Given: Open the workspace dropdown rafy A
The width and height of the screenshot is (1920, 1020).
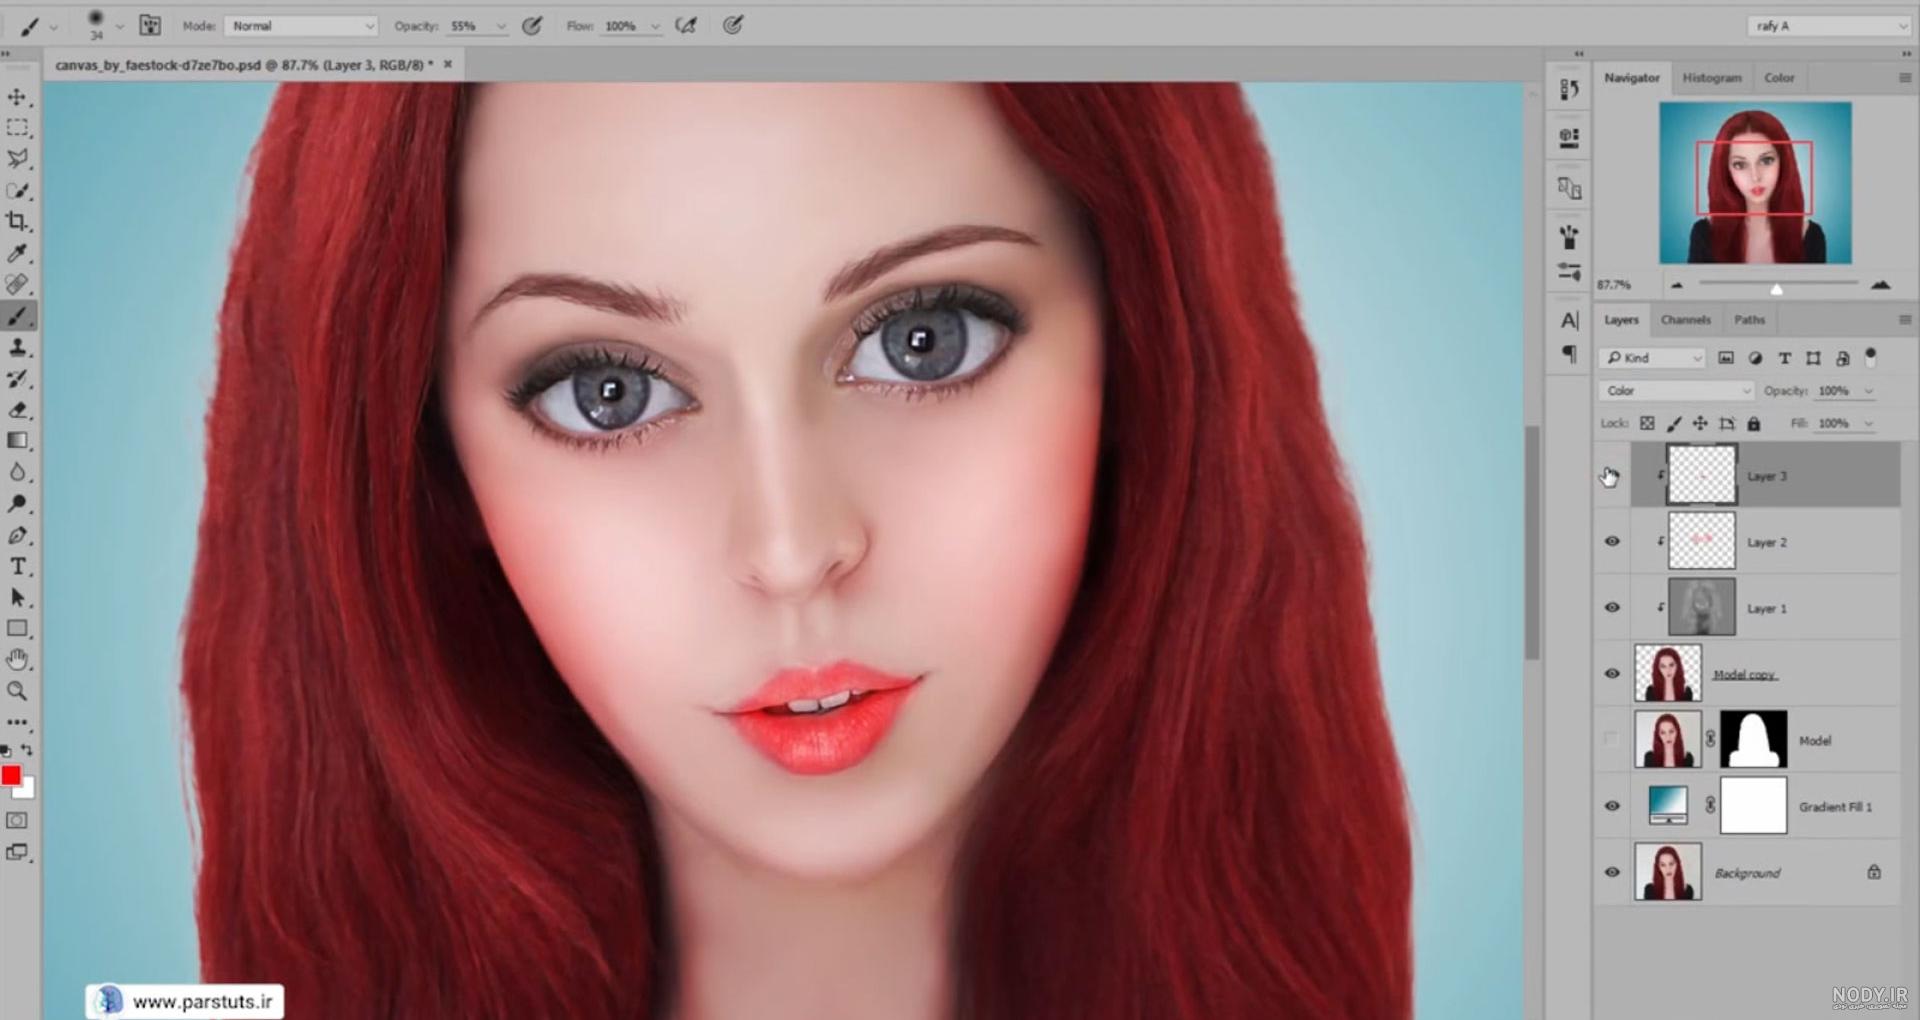Looking at the screenshot, I should (1829, 26).
